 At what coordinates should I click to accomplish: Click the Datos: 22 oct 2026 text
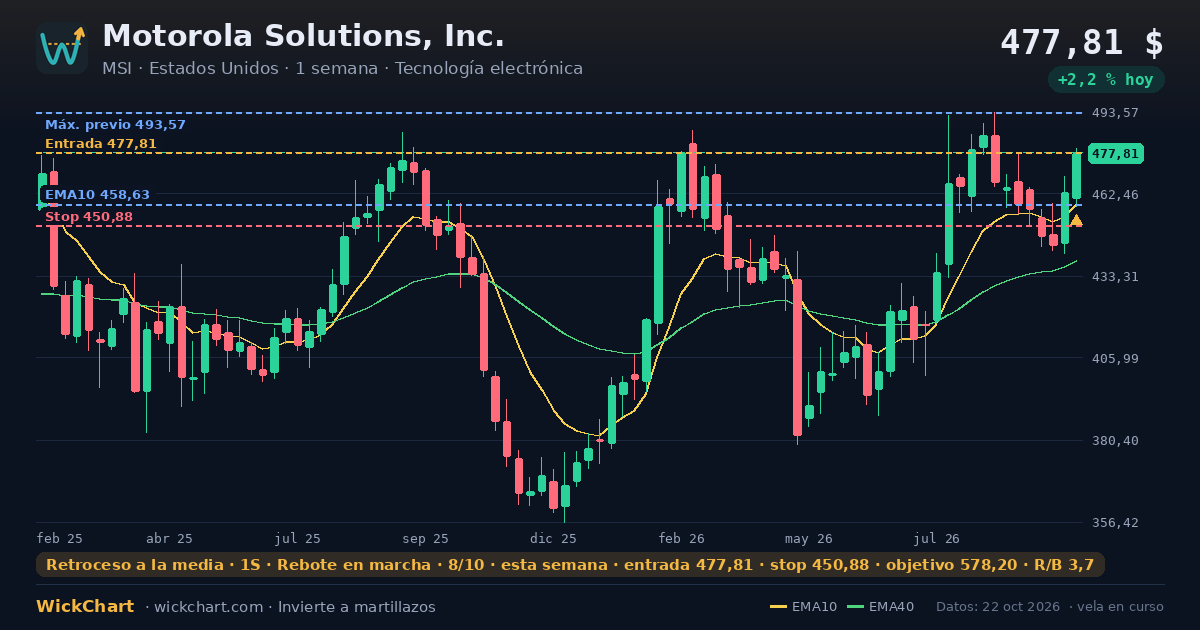coord(998,607)
